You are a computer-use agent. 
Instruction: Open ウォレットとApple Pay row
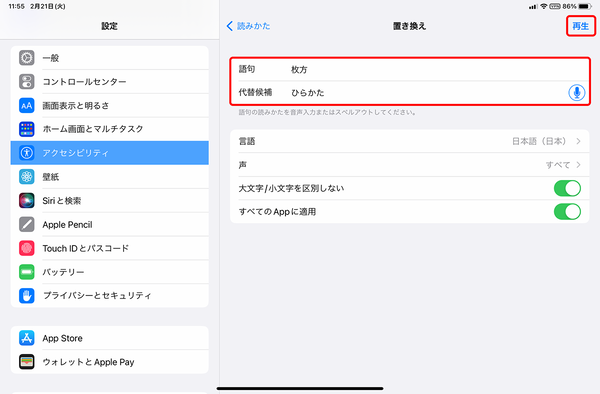pos(109,361)
